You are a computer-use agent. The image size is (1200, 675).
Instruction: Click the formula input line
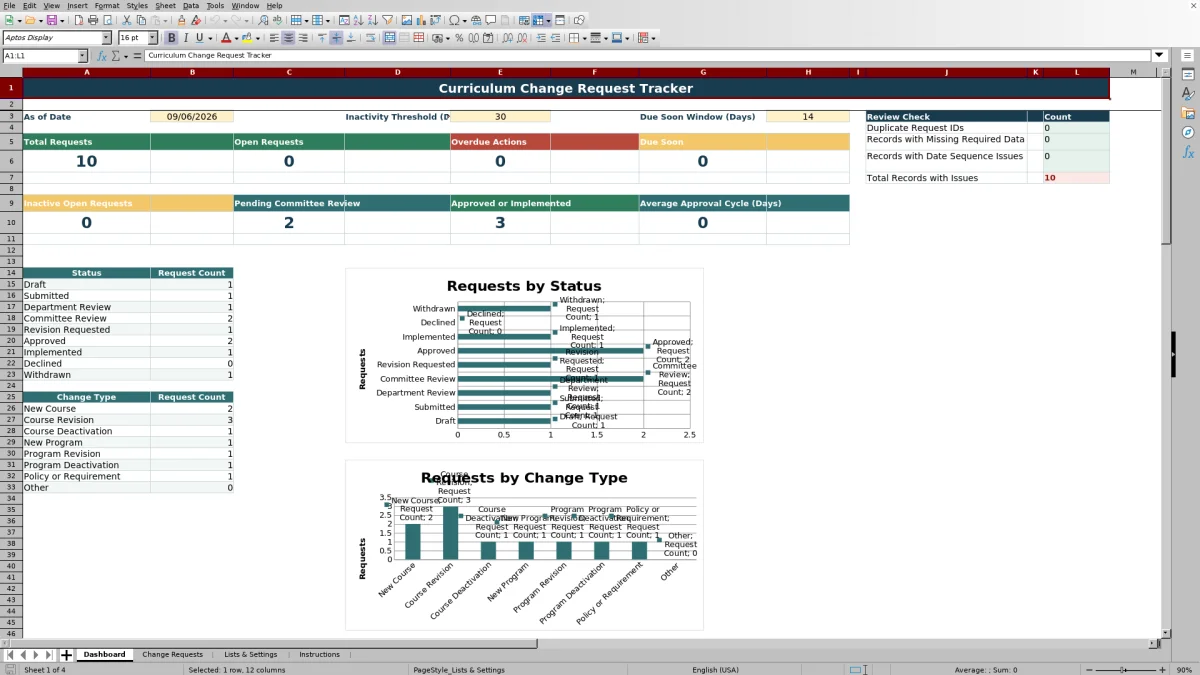pyautogui.click(x=648, y=56)
